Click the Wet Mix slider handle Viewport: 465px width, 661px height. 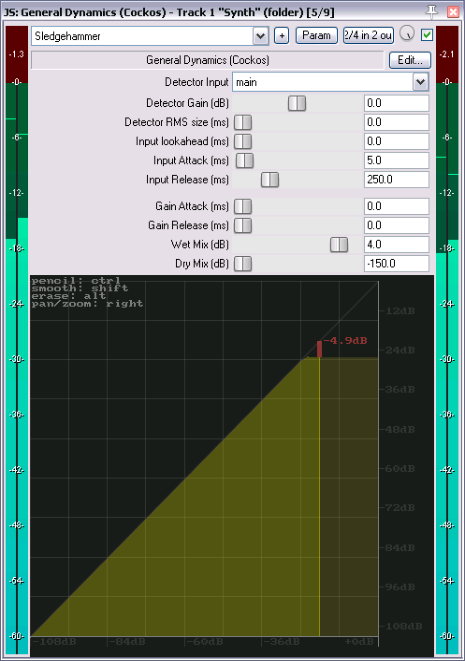[x=339, y=245]
